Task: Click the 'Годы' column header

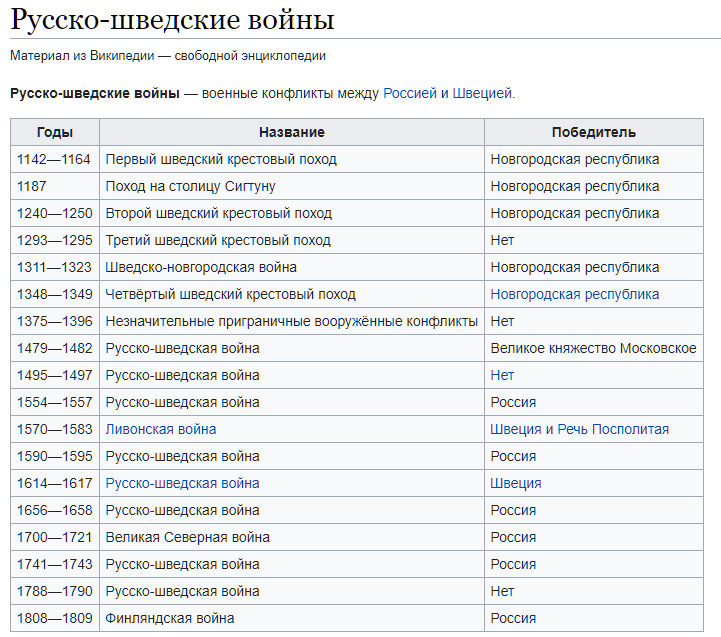Action: (x=55, y=132)
